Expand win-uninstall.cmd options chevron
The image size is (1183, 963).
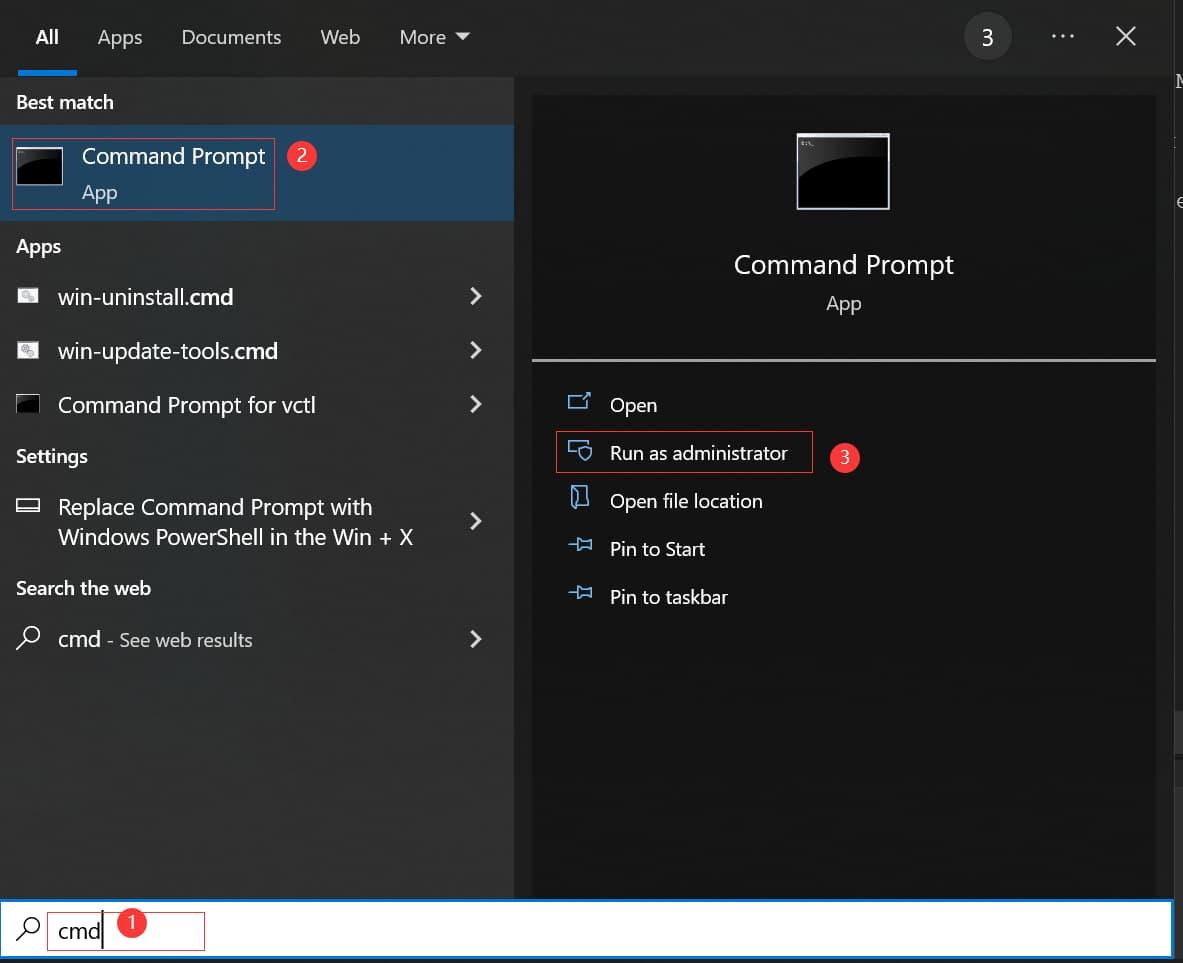pos(476,296)
